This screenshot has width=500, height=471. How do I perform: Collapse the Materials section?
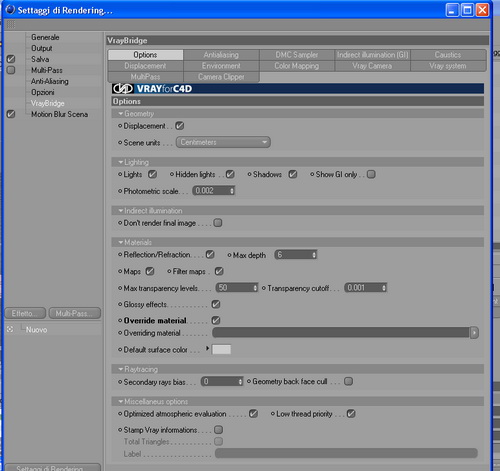tap(121, 242)
